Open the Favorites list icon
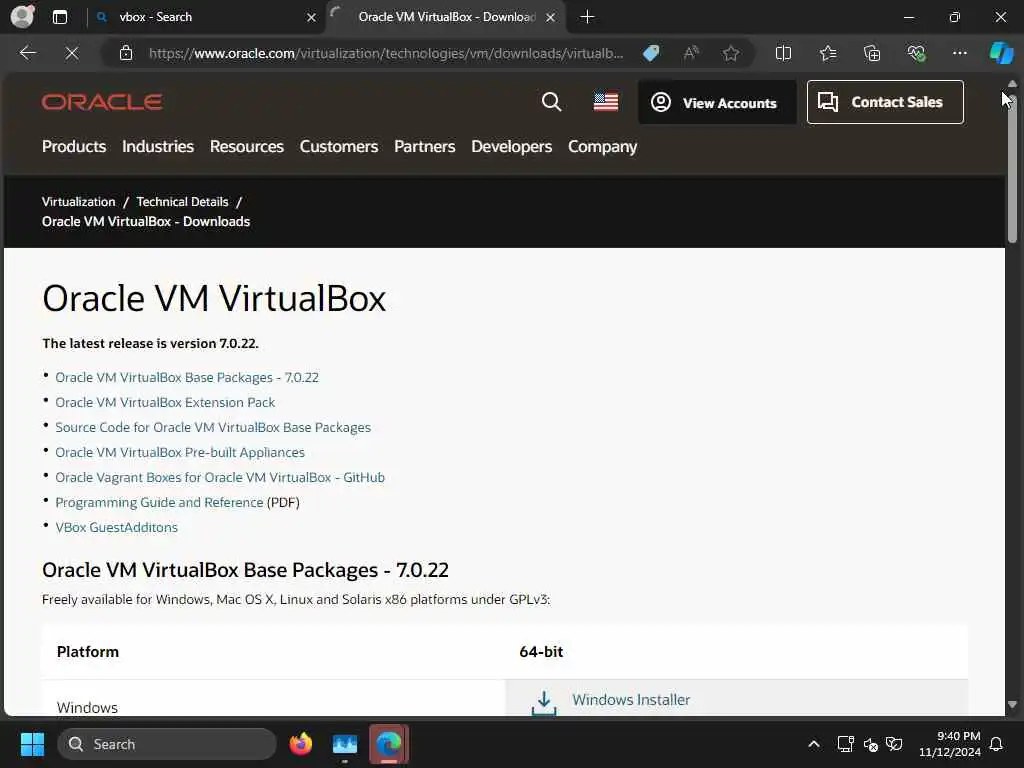Viewport: 1024px width, 768px height. 827,53
